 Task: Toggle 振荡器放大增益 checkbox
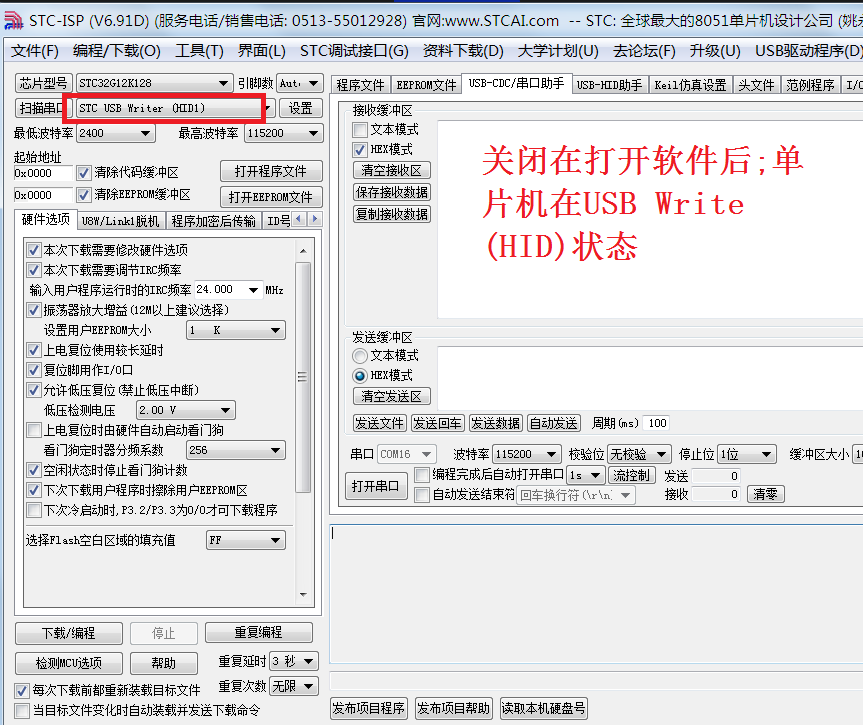coord(34,310)
